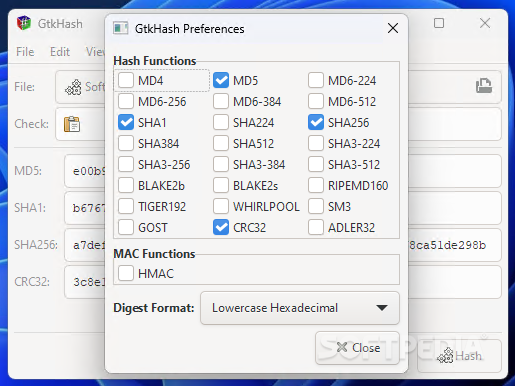515x386 pixels.
Task: Click the gears icon in File chooser button
Action: 73,87
